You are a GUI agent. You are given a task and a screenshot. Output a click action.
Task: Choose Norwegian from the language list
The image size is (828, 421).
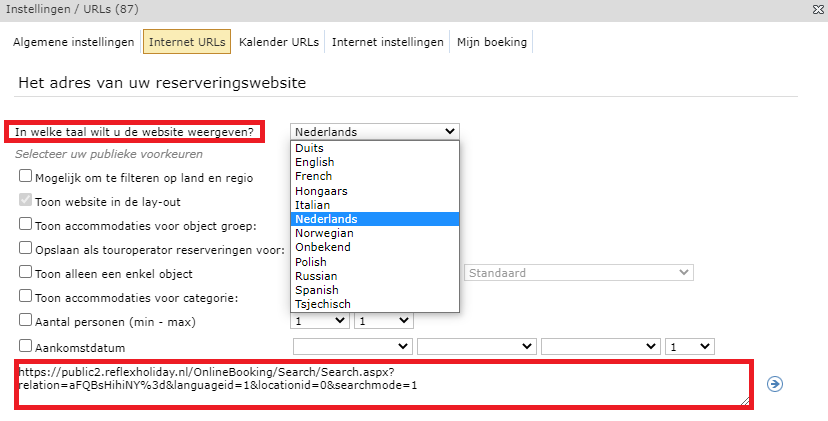pos(375,233)
